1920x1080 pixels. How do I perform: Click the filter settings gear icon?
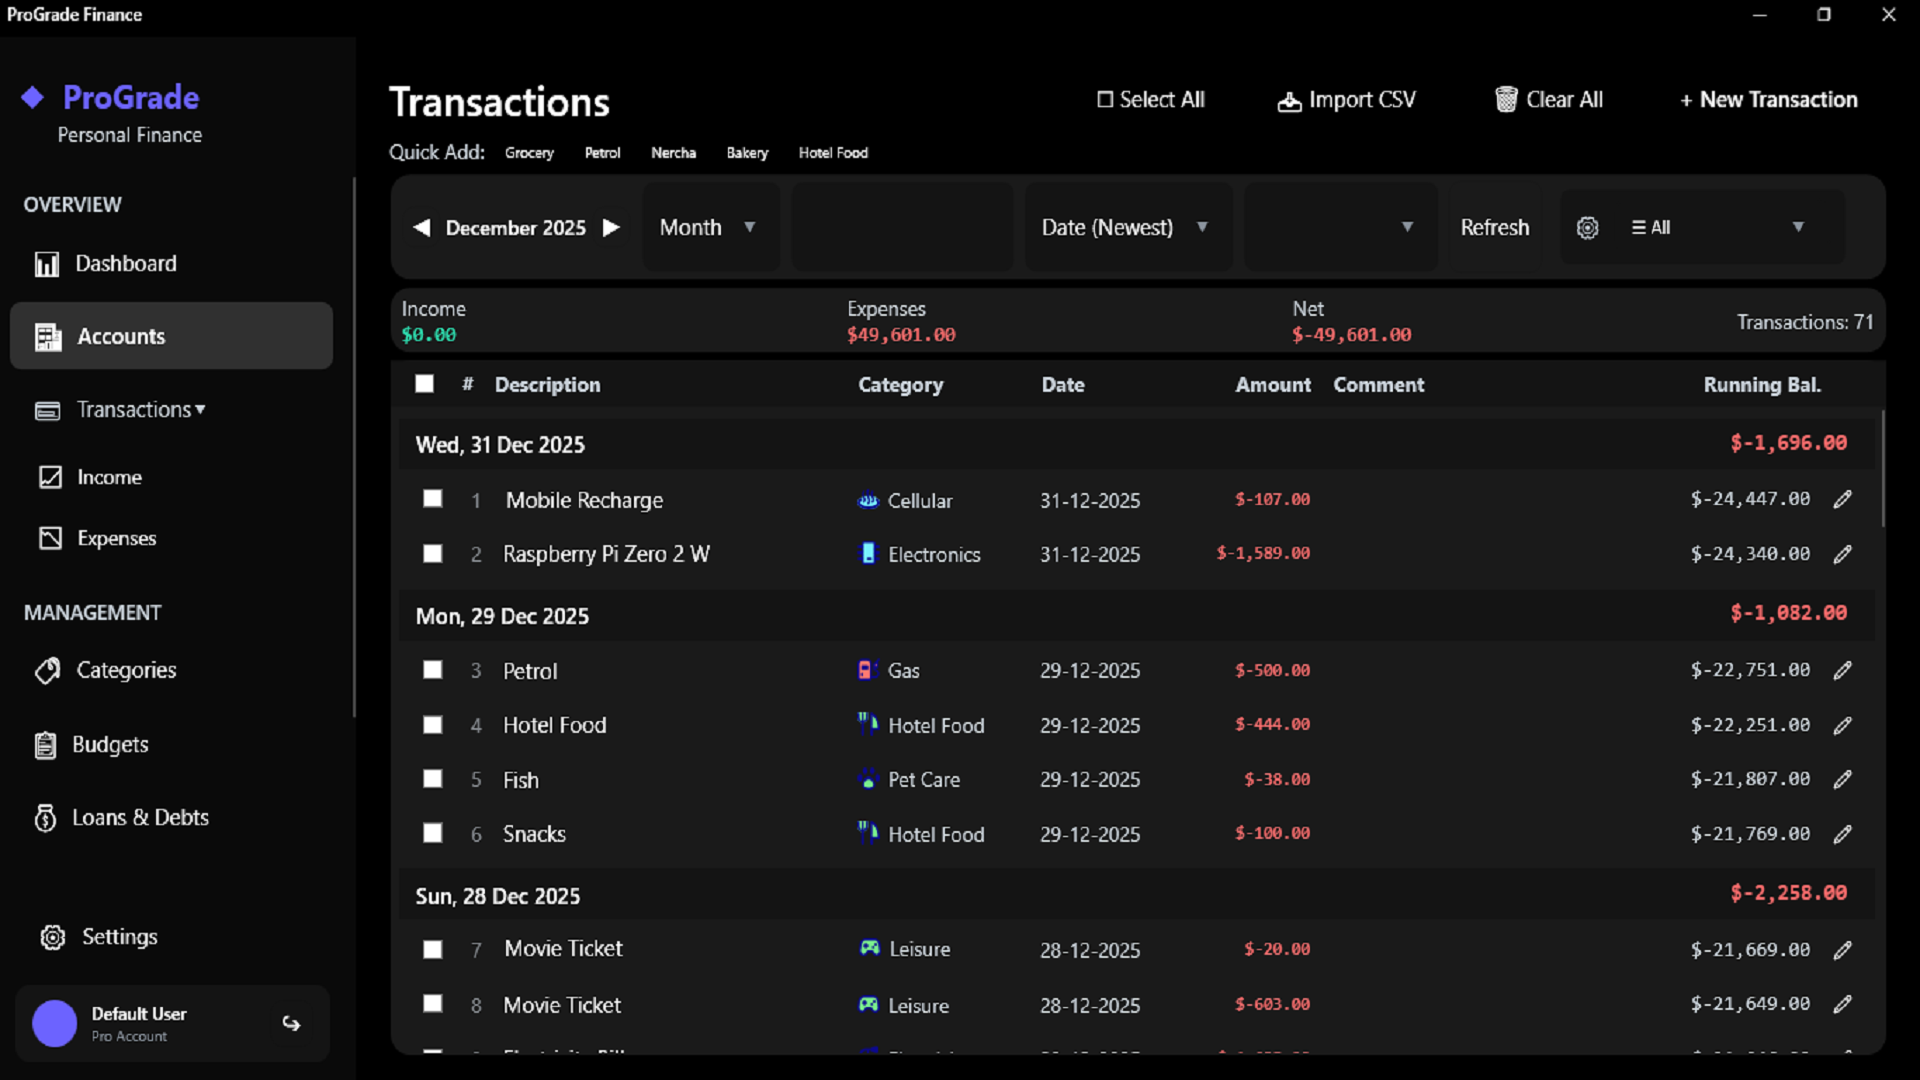[1587, 228]
